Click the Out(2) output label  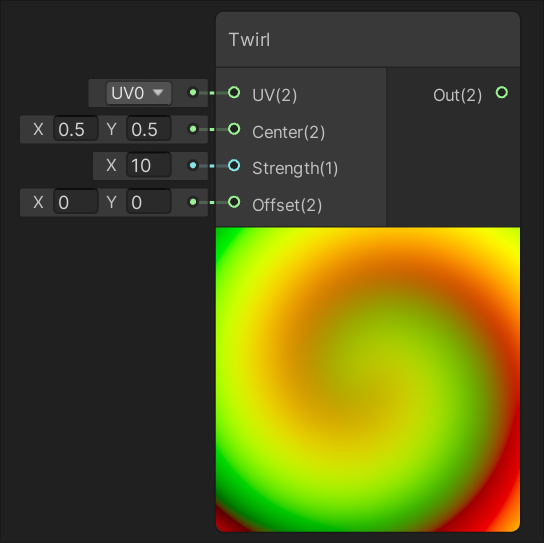(x=458, y=95)
